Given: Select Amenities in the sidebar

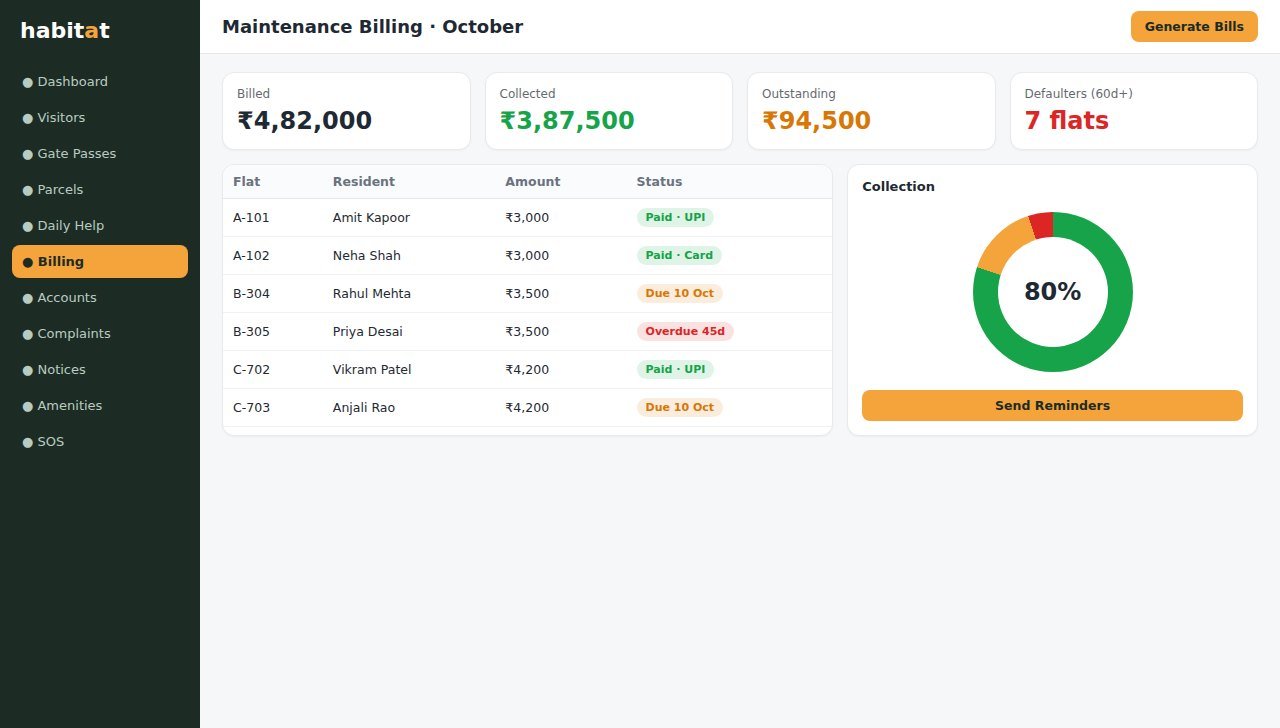Looking at the screenshot, I should pyautogui.click(x=100, y=406).
